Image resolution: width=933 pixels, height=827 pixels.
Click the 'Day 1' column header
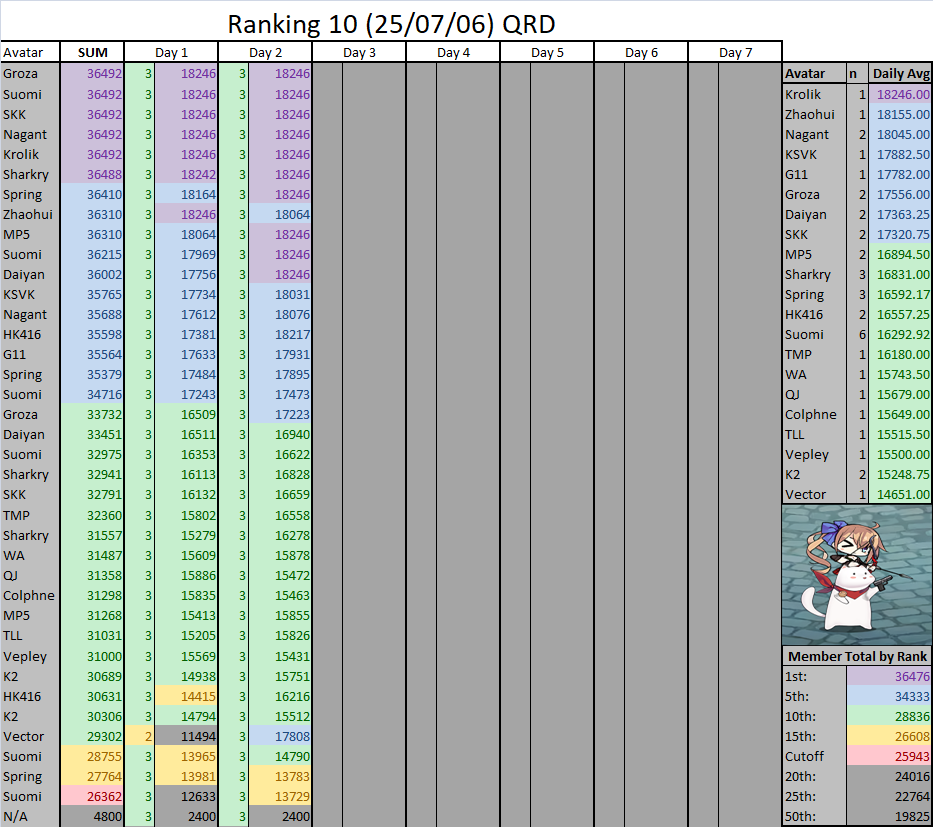coord(171,52)
